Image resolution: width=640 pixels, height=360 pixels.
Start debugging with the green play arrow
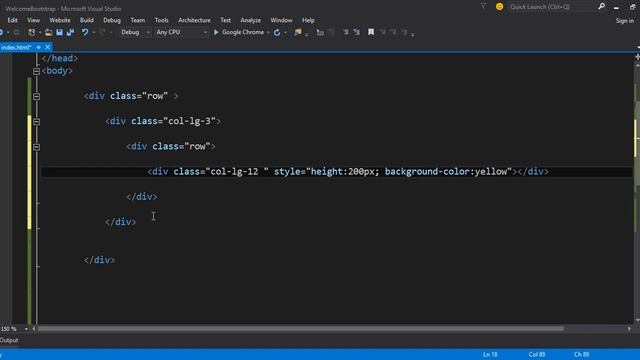coord(216,32)
